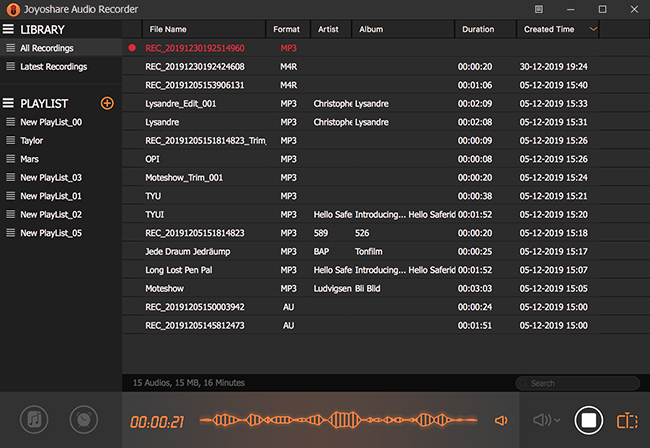The image size is (650, 448).
Task: Click the Duration column header
Action: pyautogui.click(x=478, y=29)
